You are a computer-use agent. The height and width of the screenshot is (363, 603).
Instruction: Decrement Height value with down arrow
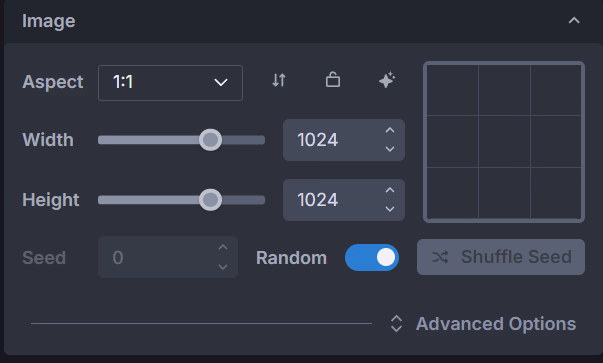pos(390,209)
